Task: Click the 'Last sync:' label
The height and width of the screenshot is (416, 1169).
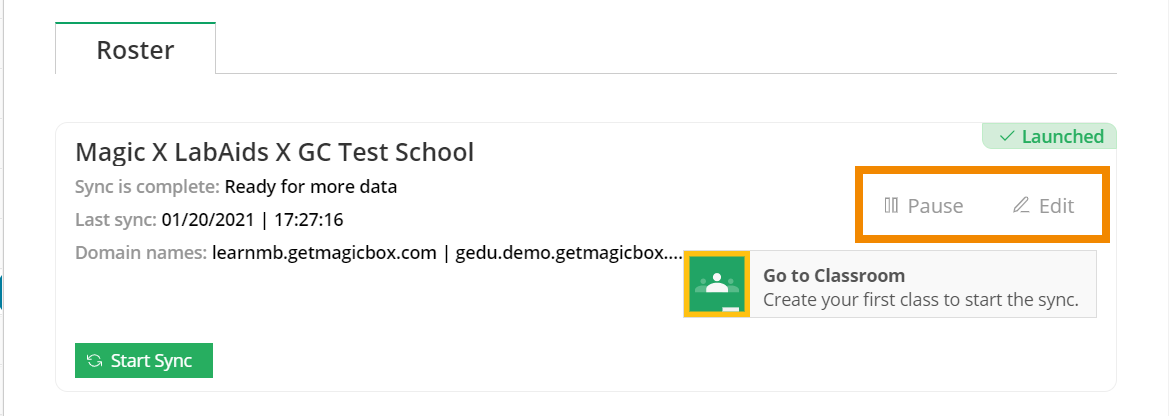Action: tap(115, 219)
